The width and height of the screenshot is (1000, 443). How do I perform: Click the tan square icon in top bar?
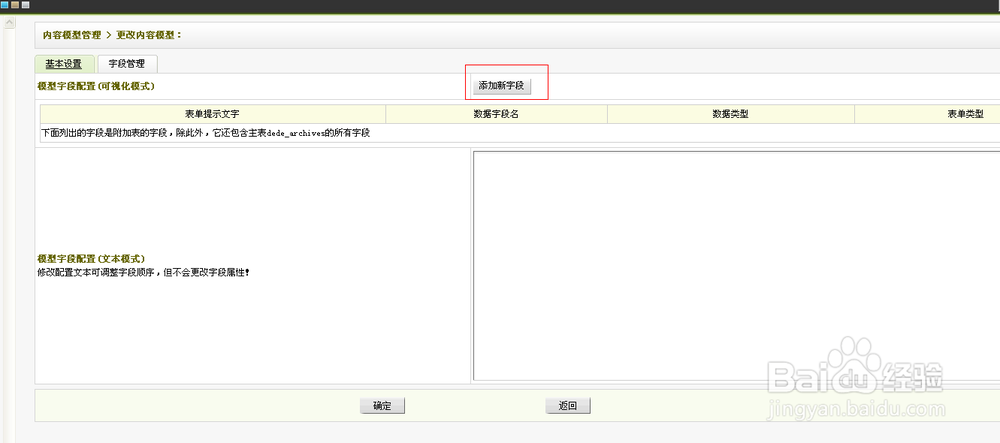tap(15, 4)
